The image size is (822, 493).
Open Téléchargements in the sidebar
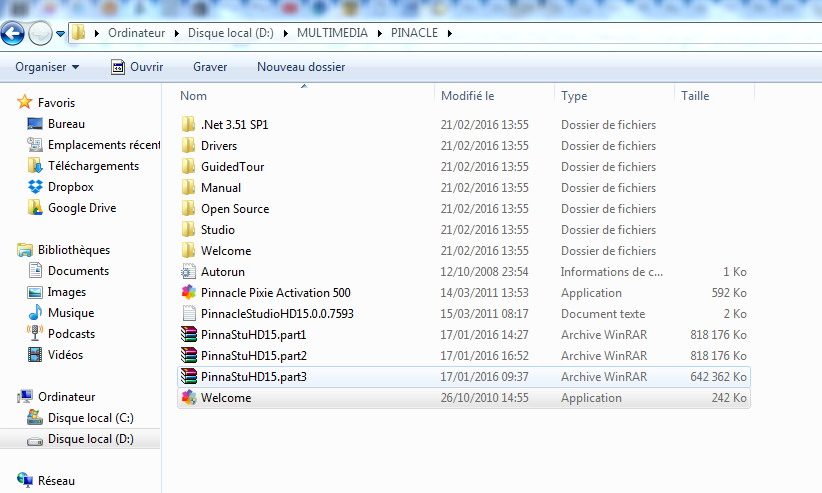93,166
